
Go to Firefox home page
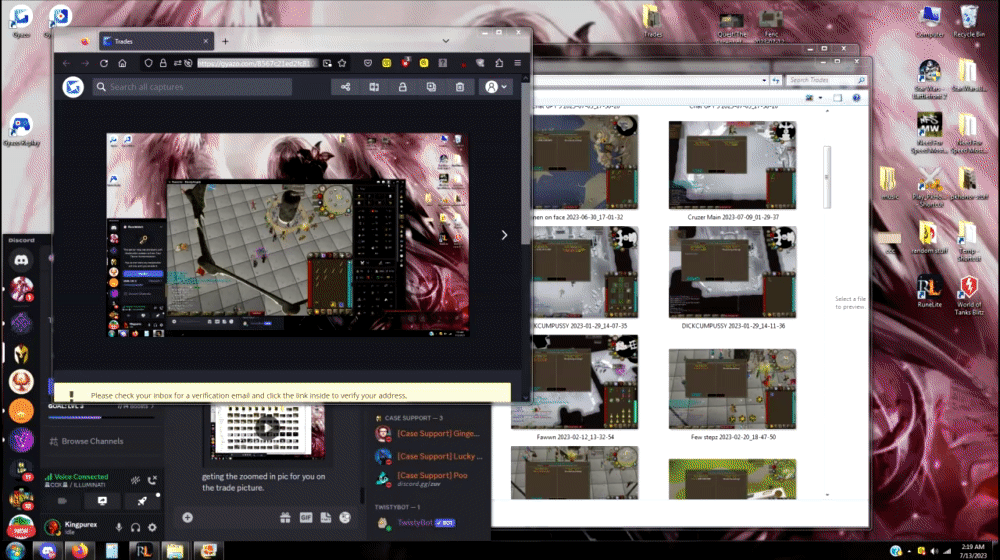tap(122, 63)
